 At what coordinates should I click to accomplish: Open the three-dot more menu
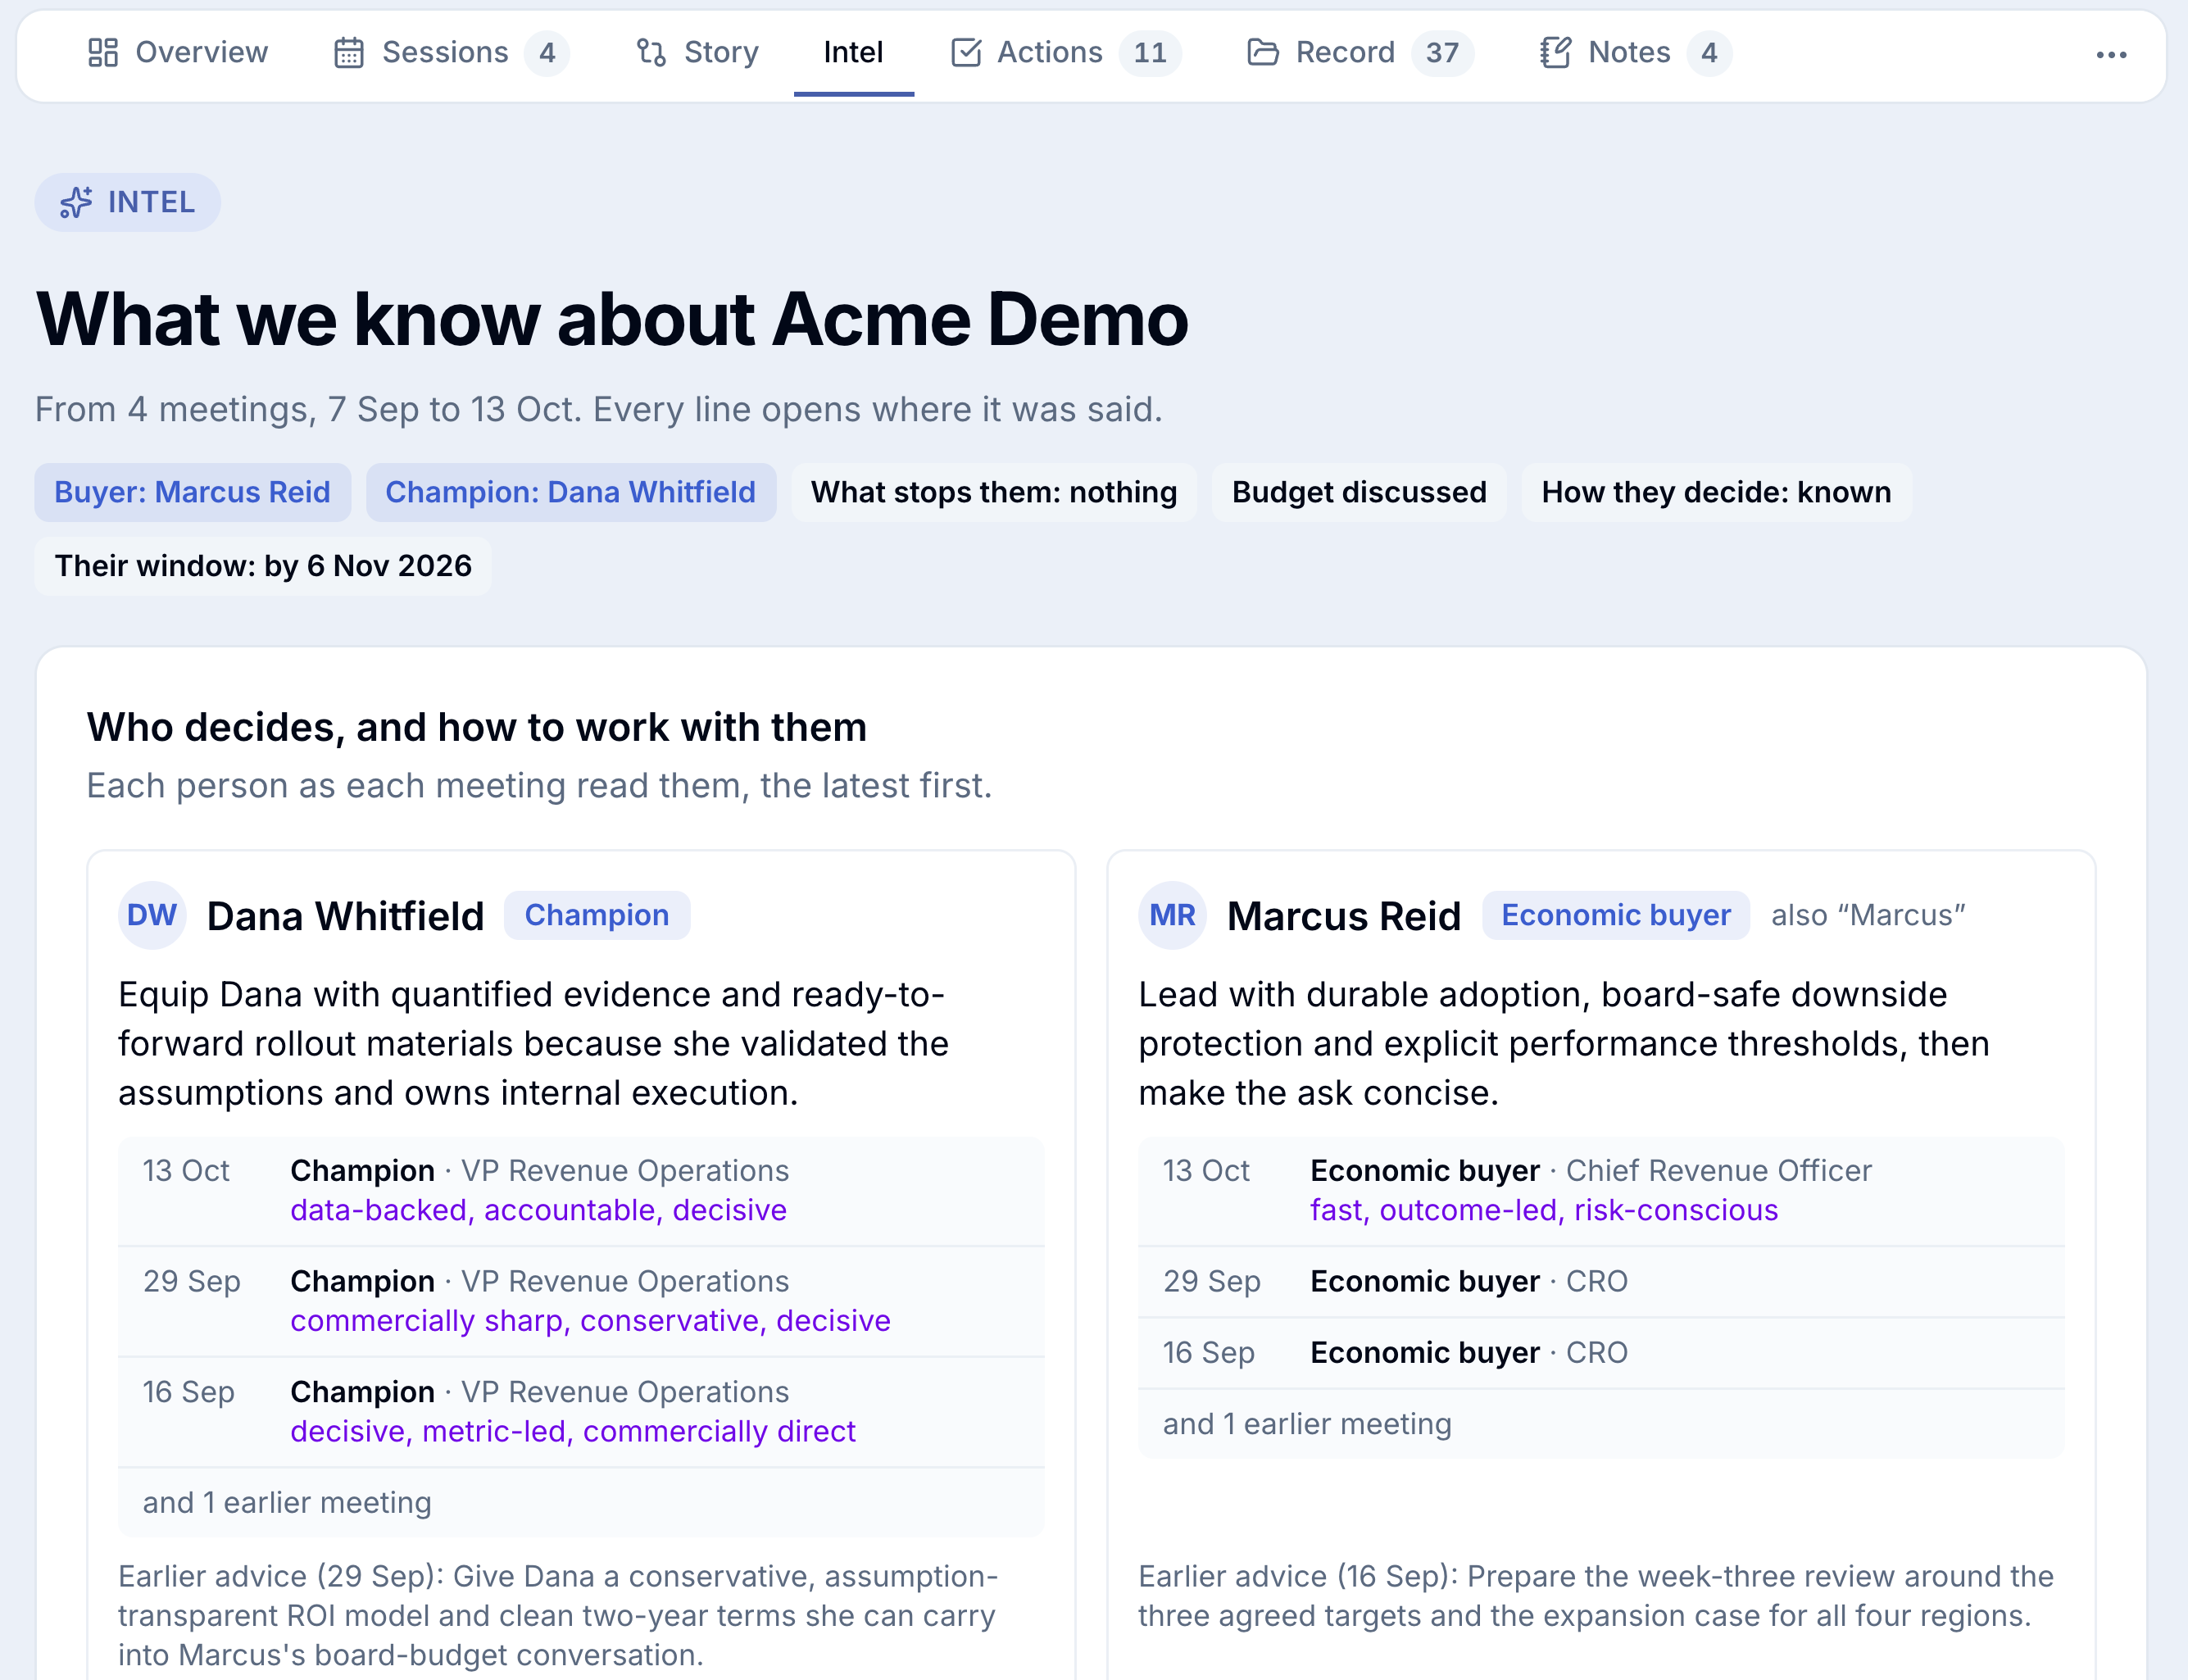[2111, 55]
